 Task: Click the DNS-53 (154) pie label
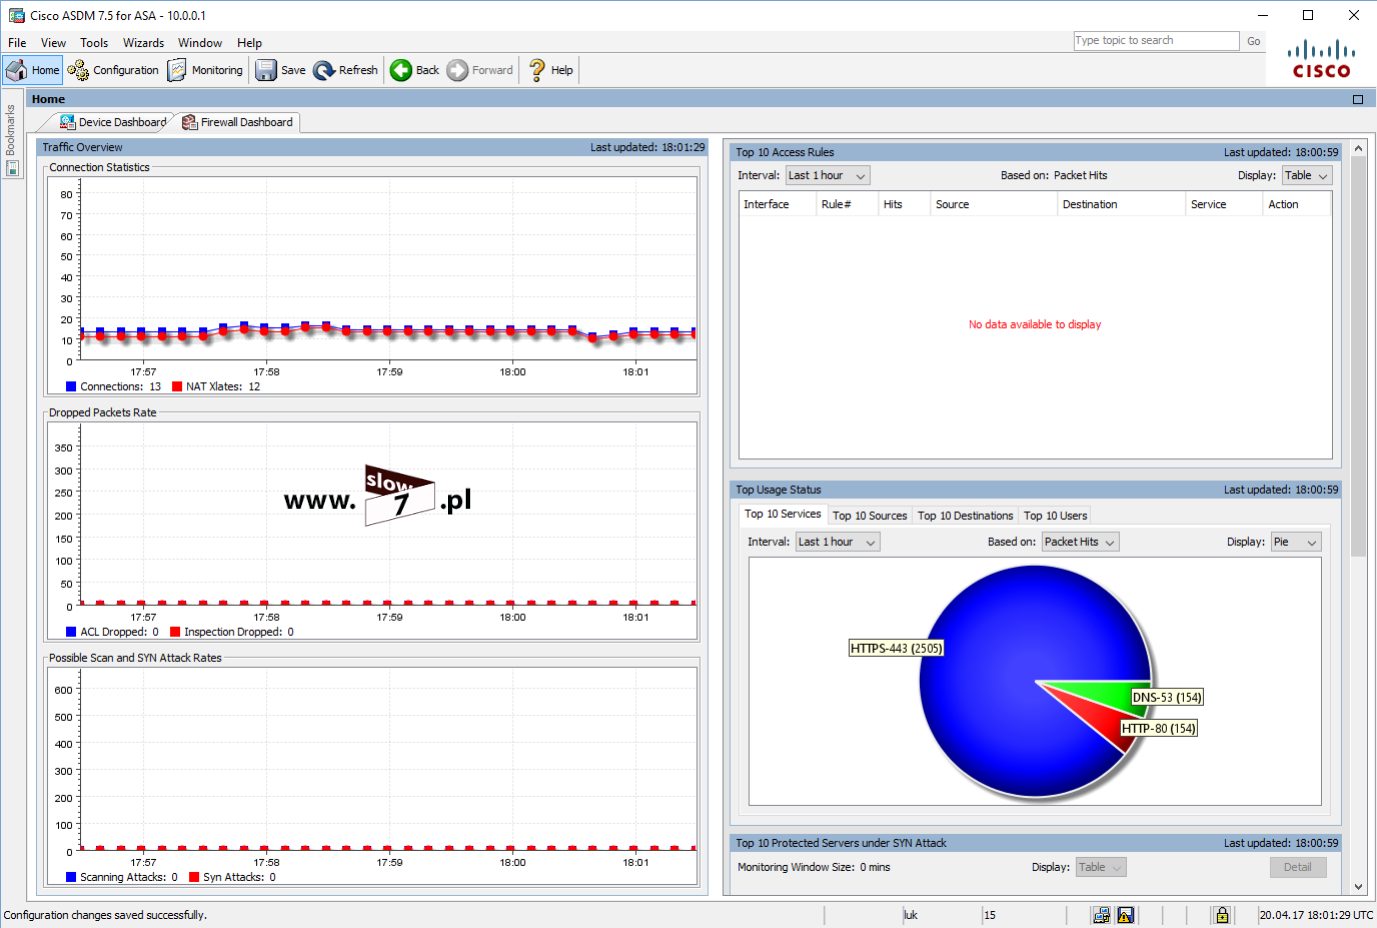(1167, 697)
